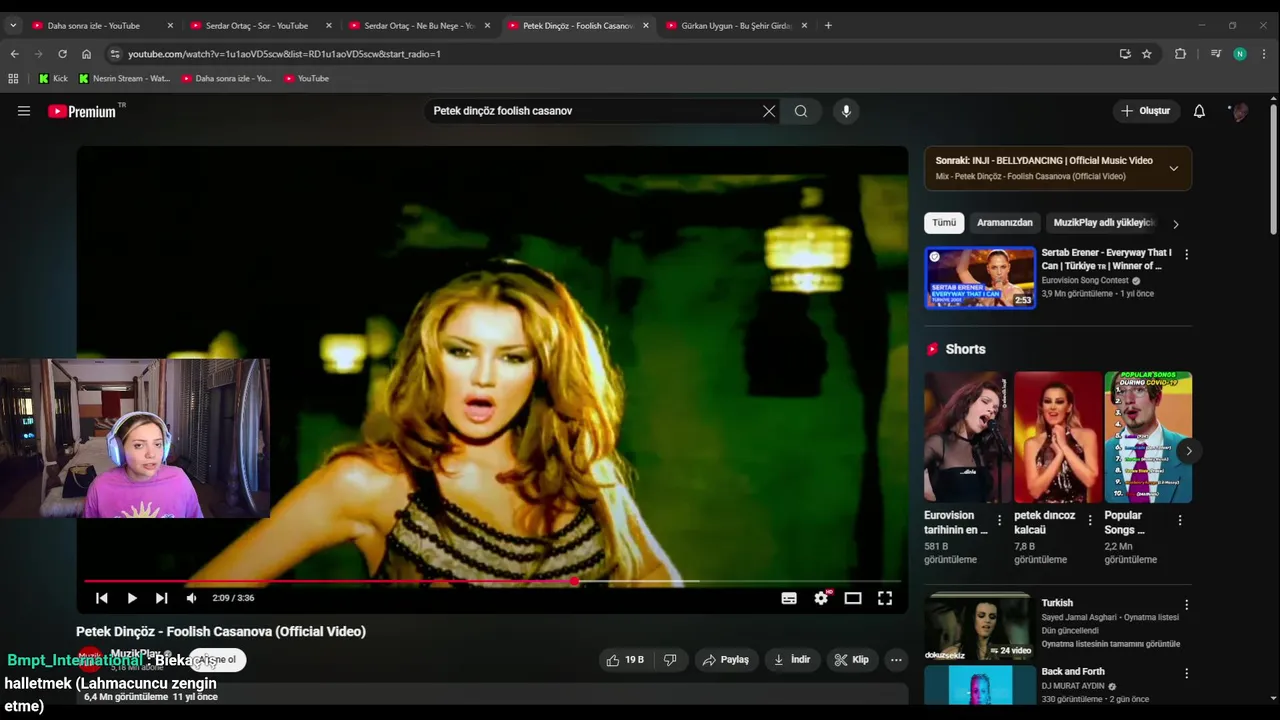Open petek dincoz kalcaü short
The height and width of the screenshot is (720, 1280).
point(1058,437)
